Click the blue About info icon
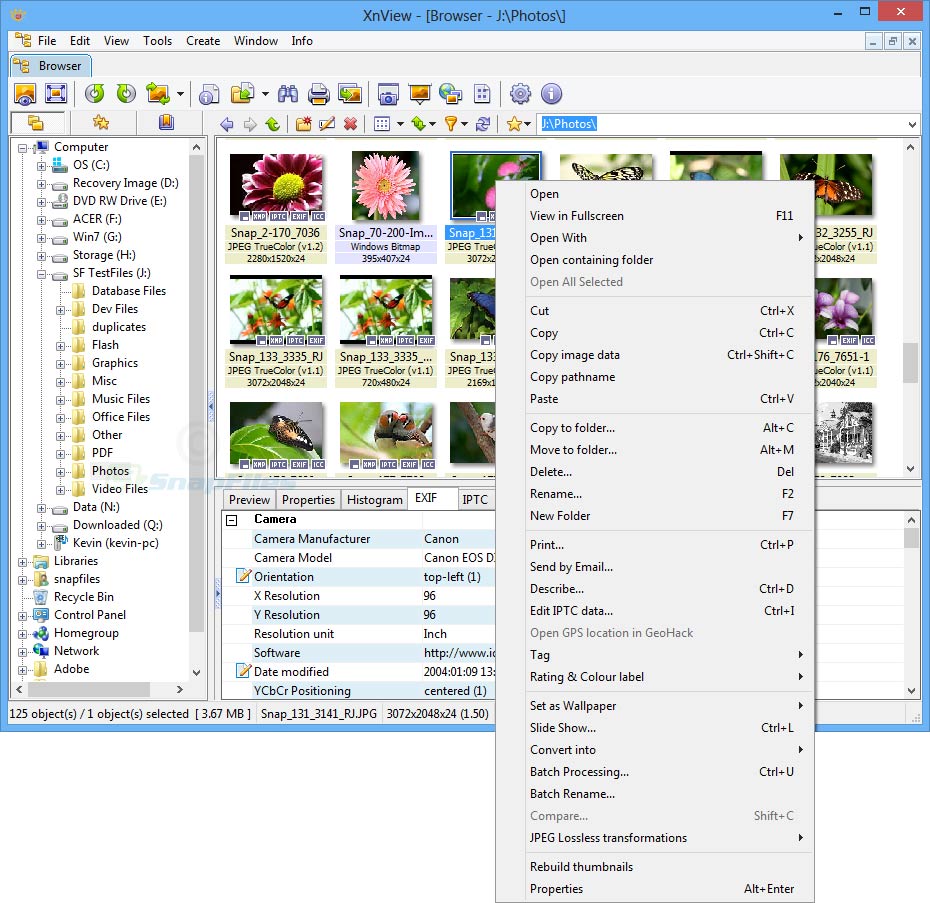930x903 pixels. coord(551,94)
